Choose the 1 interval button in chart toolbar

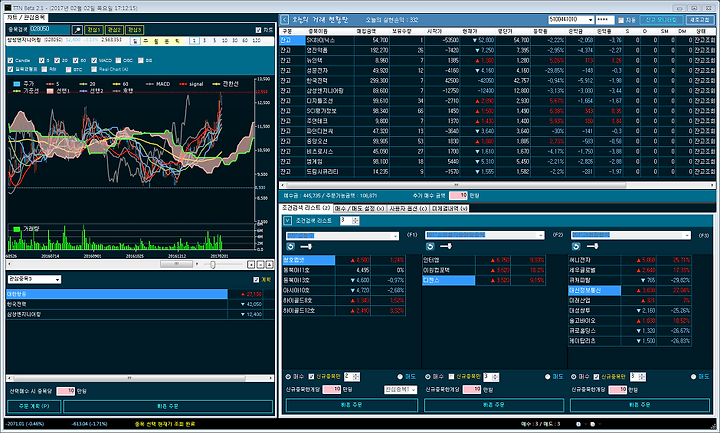[x=194, y=41]
